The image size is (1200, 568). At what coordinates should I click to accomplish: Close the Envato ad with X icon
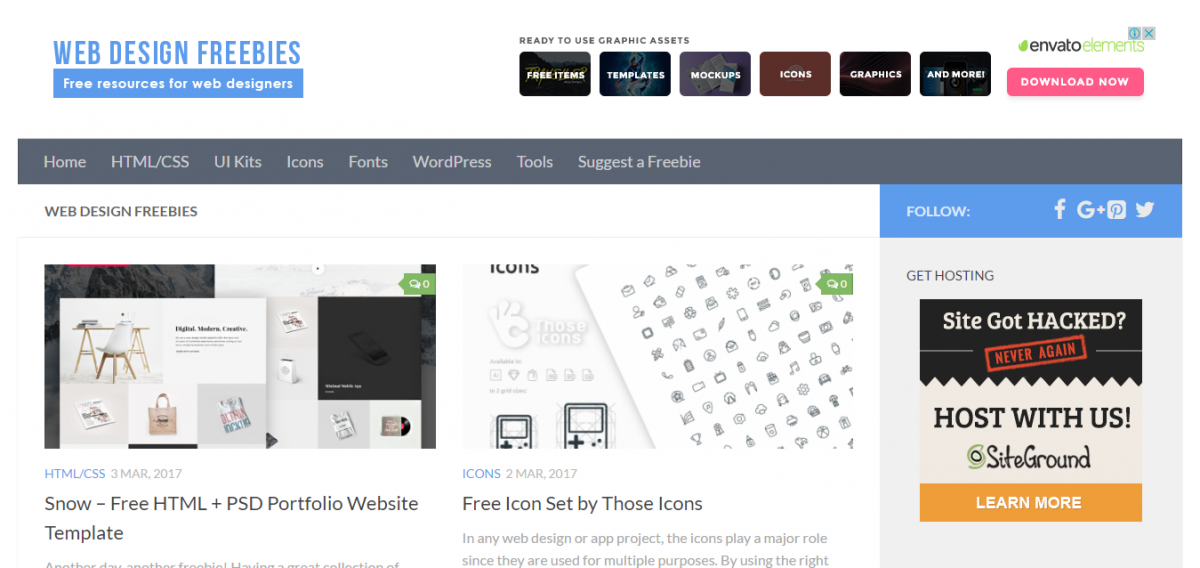pyautogui.click(x=1150, y=33)
